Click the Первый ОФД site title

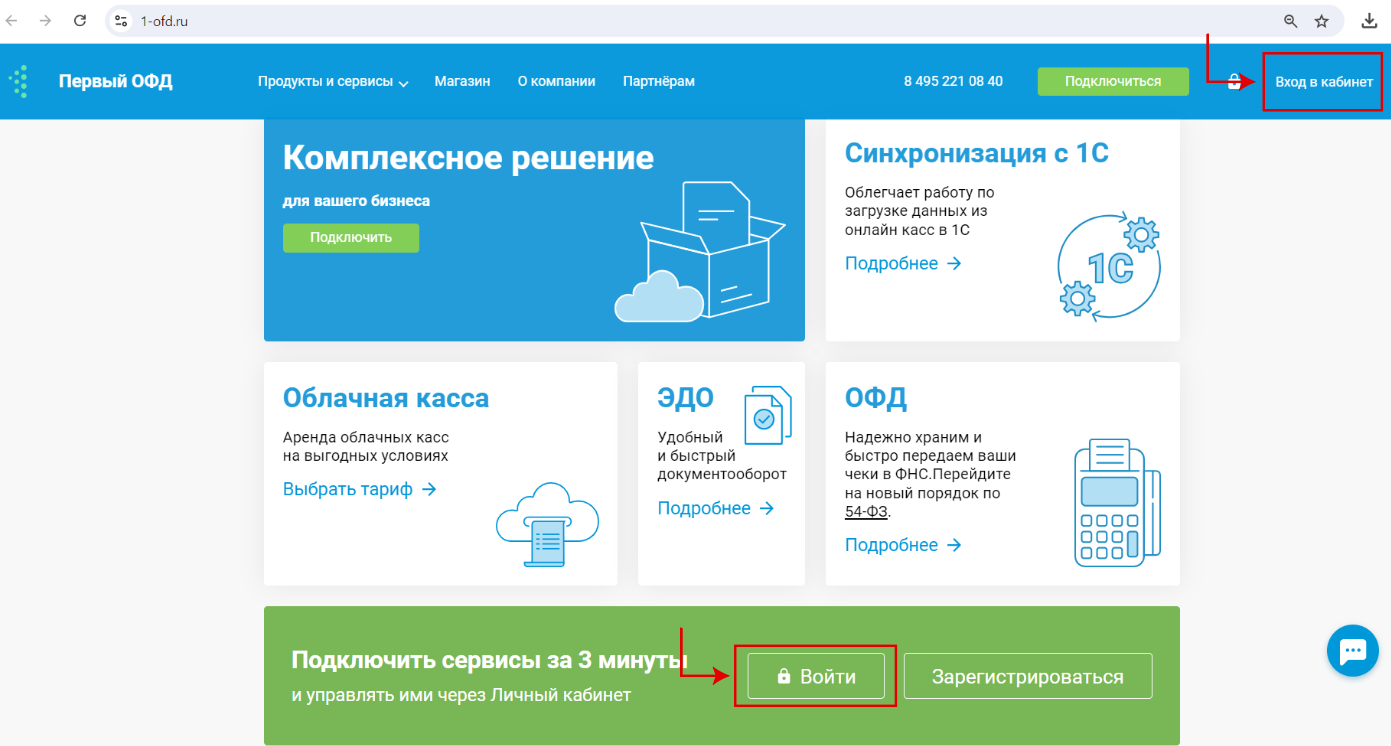tap(116, 82)
